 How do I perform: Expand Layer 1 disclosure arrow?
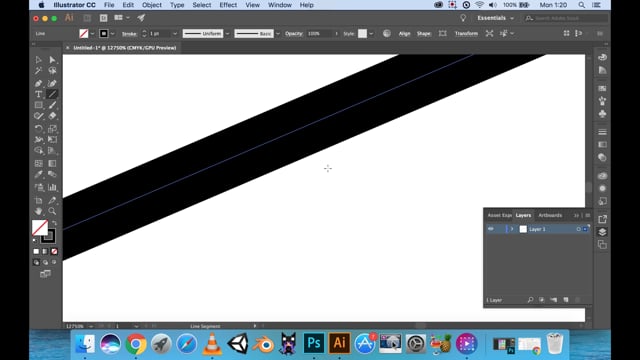coord(512,229)
